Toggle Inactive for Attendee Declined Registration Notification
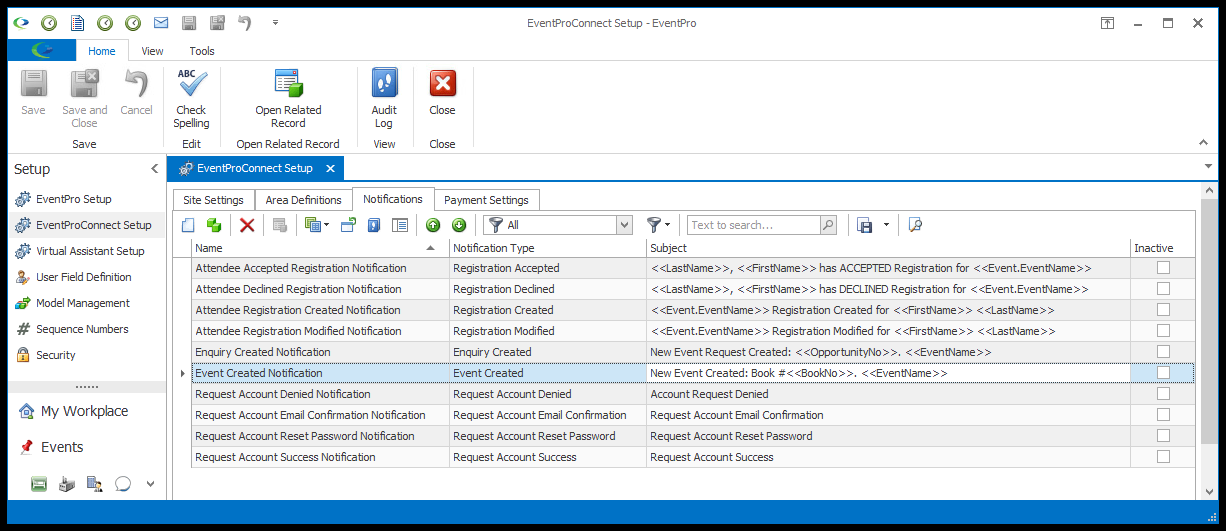Viewport: 1226px width, 531px height. [1163, 289]
